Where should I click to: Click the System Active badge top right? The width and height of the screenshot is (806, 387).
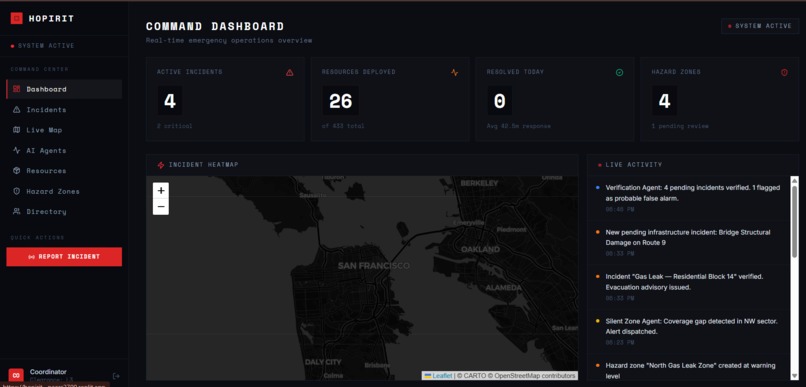click(760, 26)
